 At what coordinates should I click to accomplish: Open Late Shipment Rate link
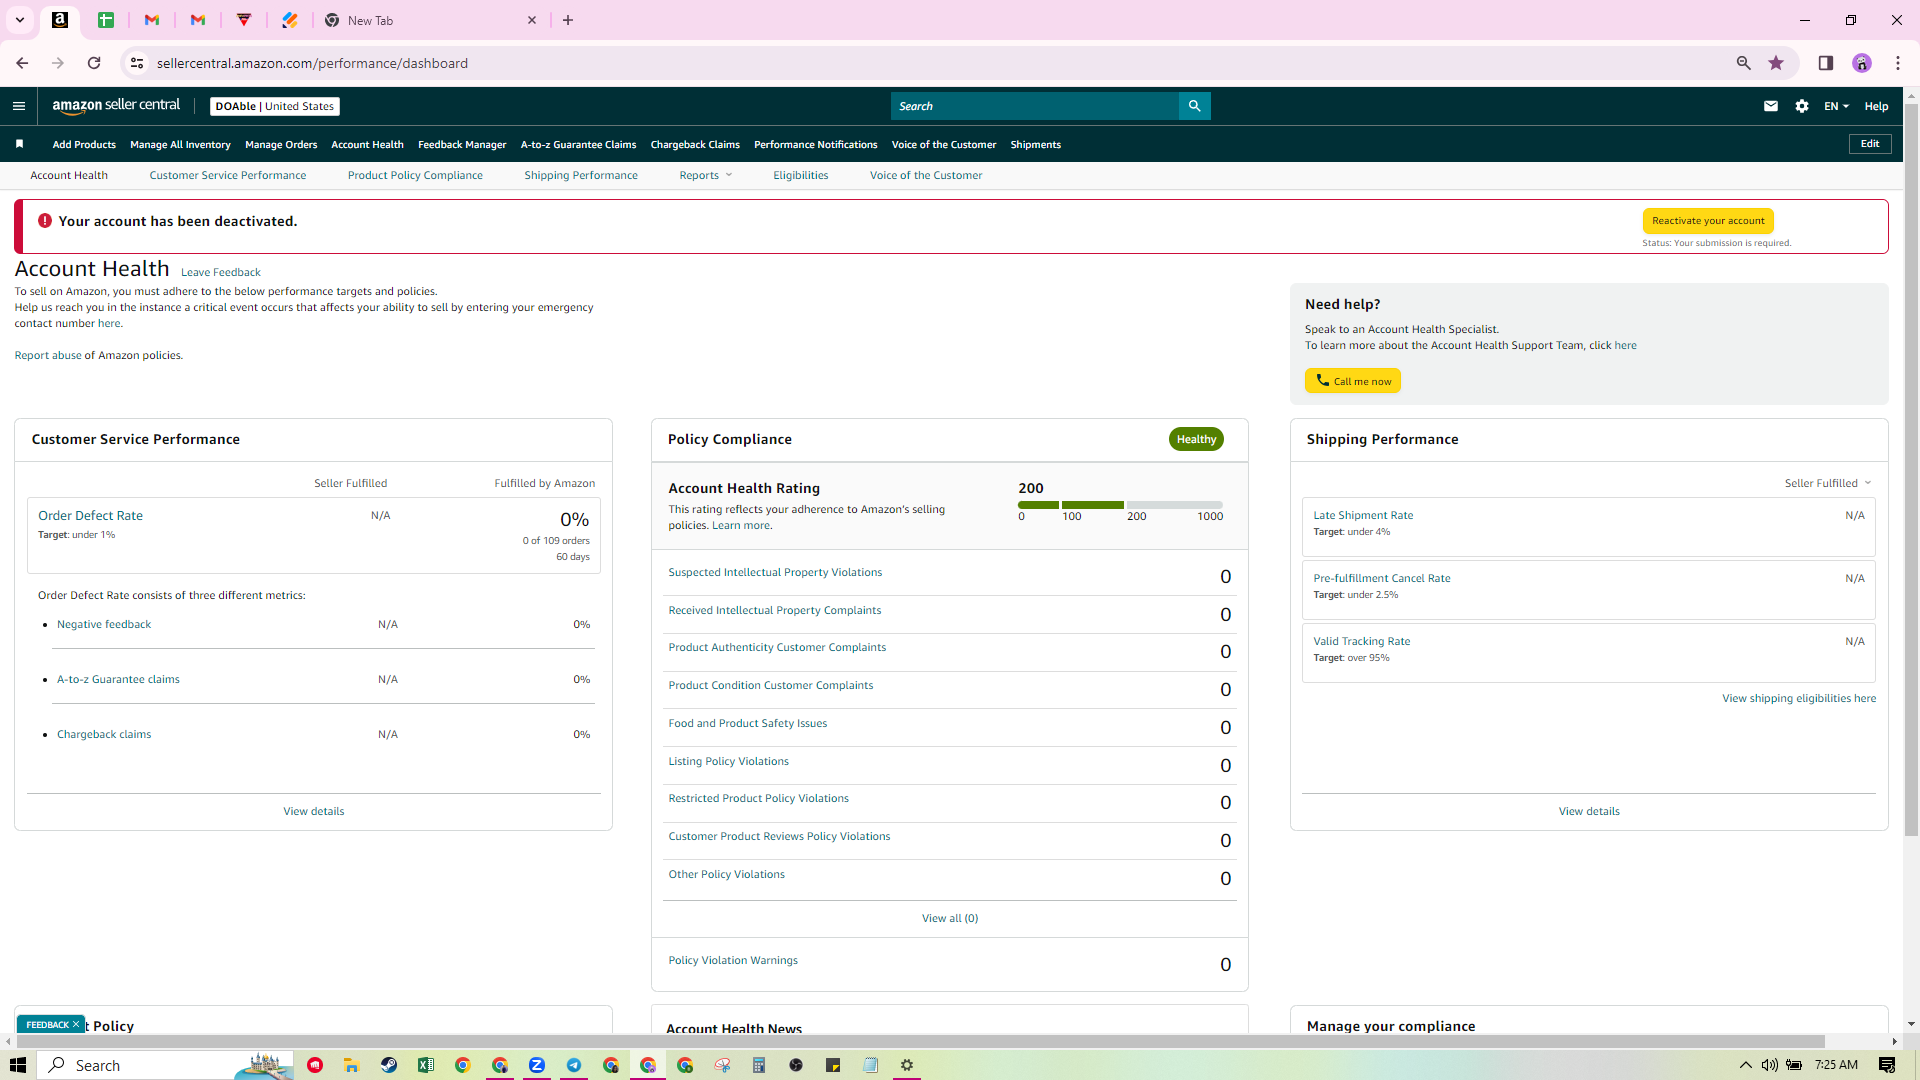pos(1363,515)
